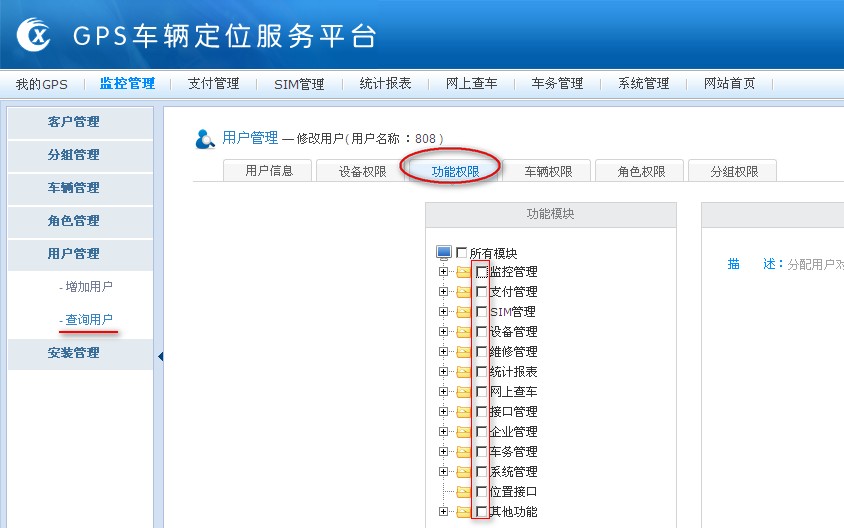Click the folder icon next to 设备管理
This screenshot has height=528, width=844.
464,332
